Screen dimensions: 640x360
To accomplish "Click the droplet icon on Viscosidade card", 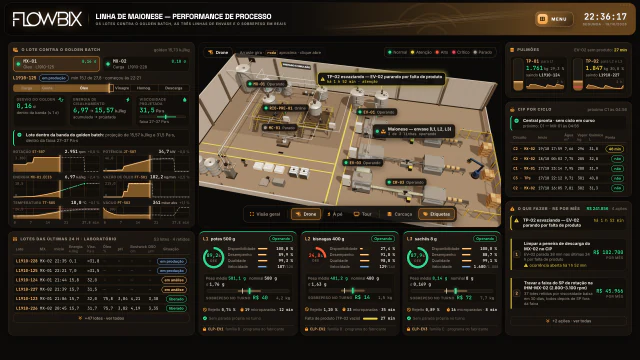I will pos(184,100).
